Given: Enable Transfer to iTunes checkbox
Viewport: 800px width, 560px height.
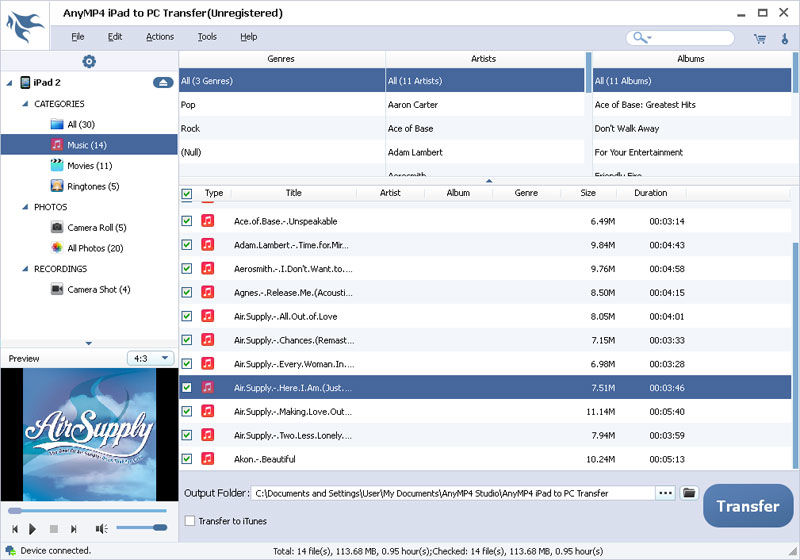Looking at the screenshot, I should [190, 521].
